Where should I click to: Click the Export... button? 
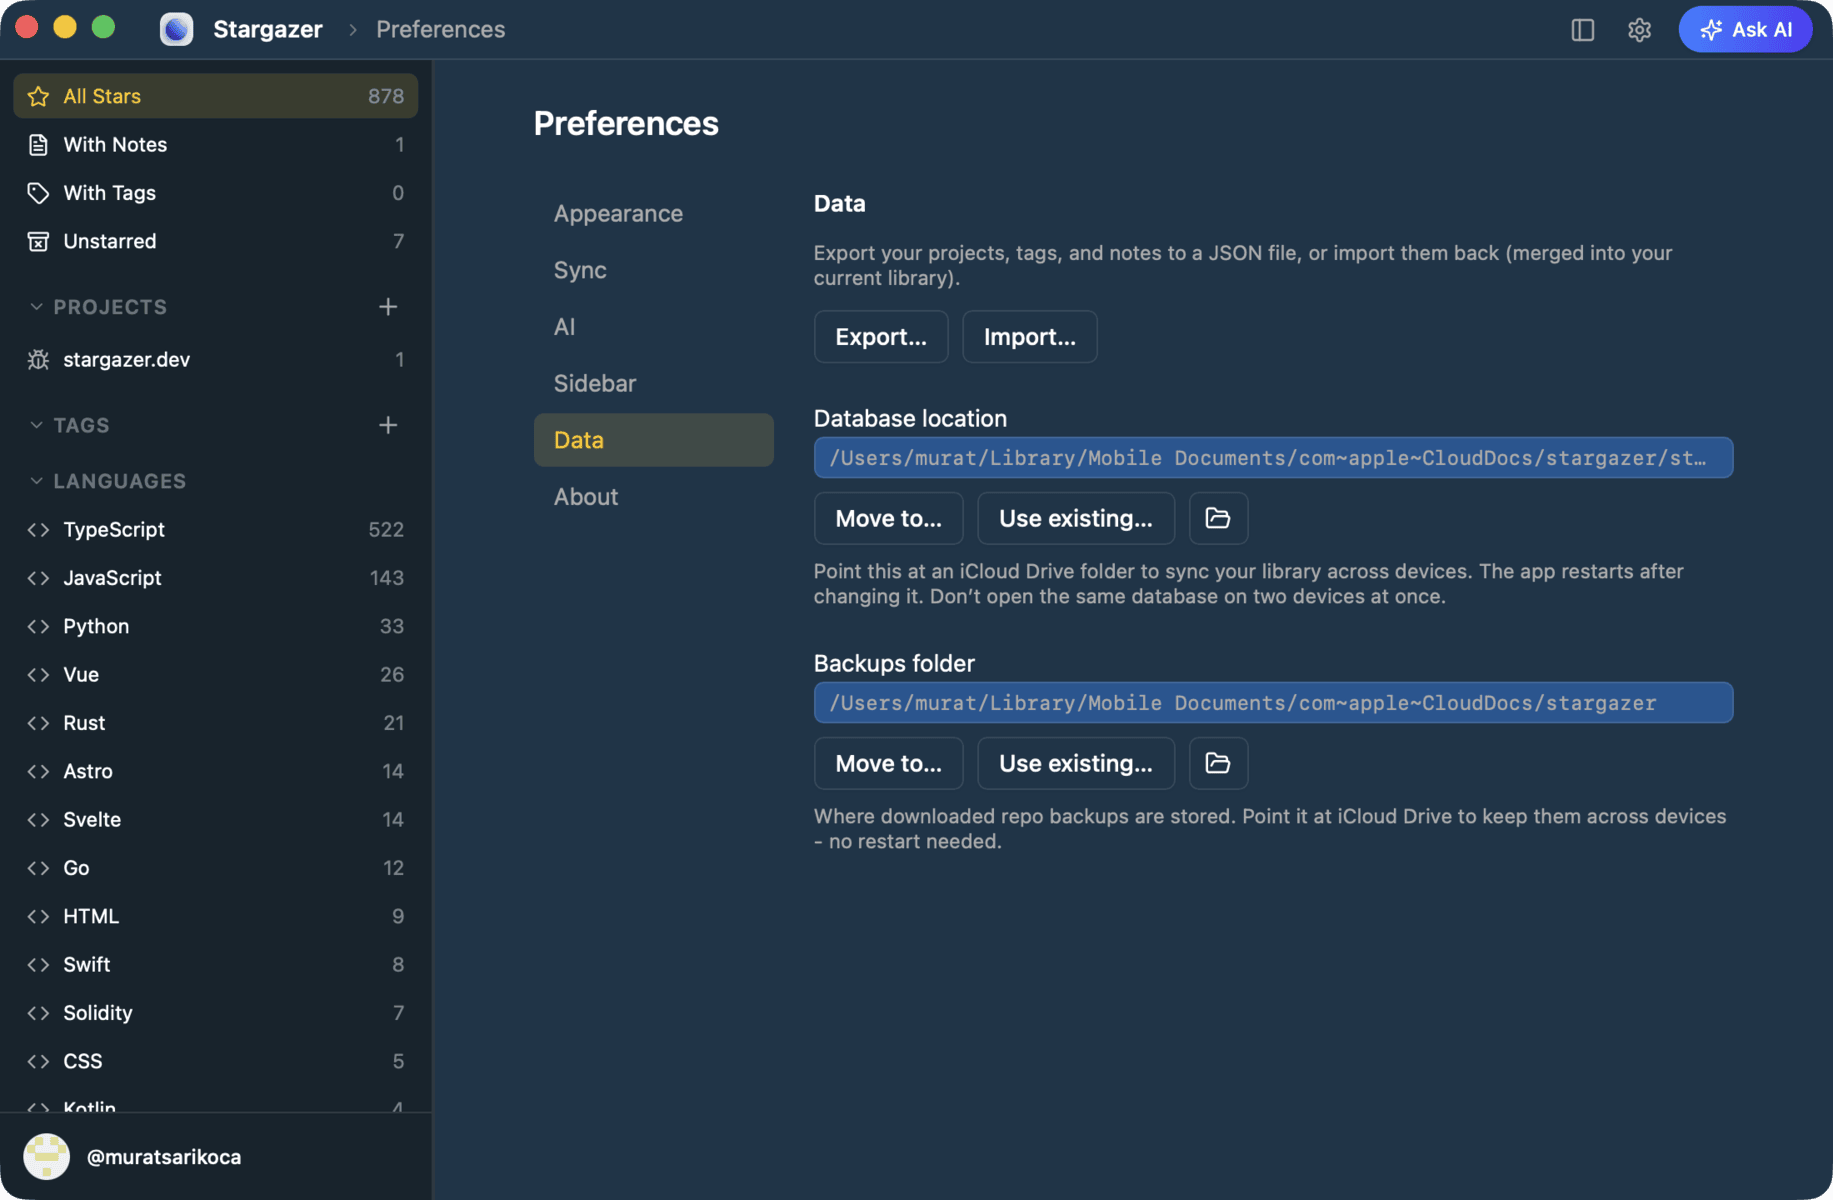pyautogui.click(x=881, y=337)
